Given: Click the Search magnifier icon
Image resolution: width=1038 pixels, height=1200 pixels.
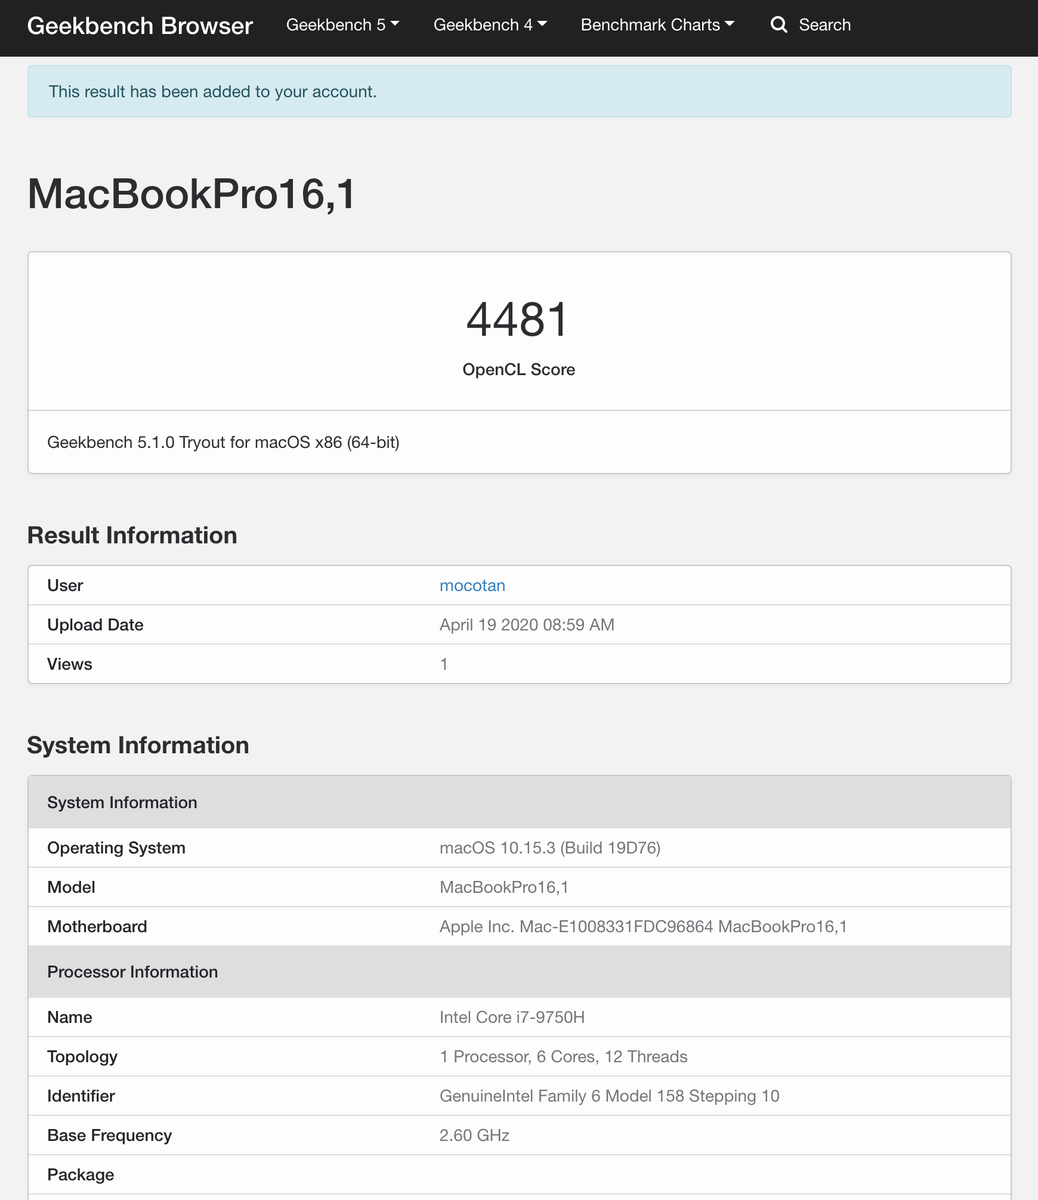Looking at the screenshot, I should [779, 25].
